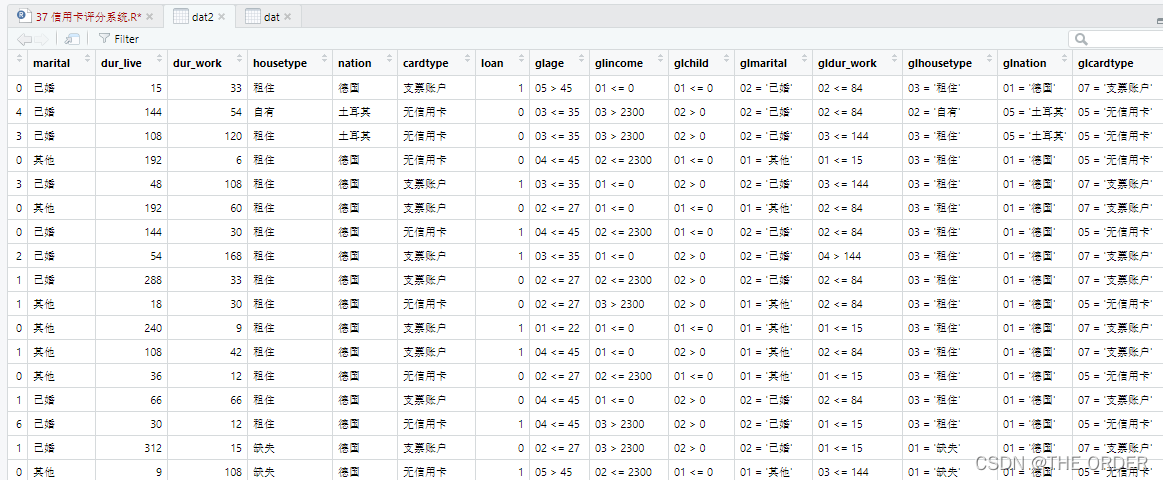Switch to the 37 信用卡评分系统.R tab
The height and width of the screenshot is (480, 1163).
pos(88,16)
